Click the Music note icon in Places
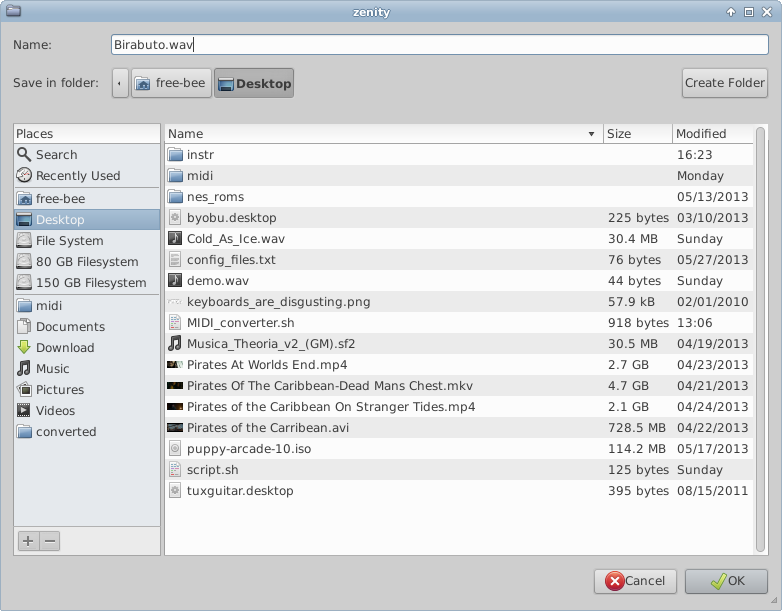 [24, 368]
